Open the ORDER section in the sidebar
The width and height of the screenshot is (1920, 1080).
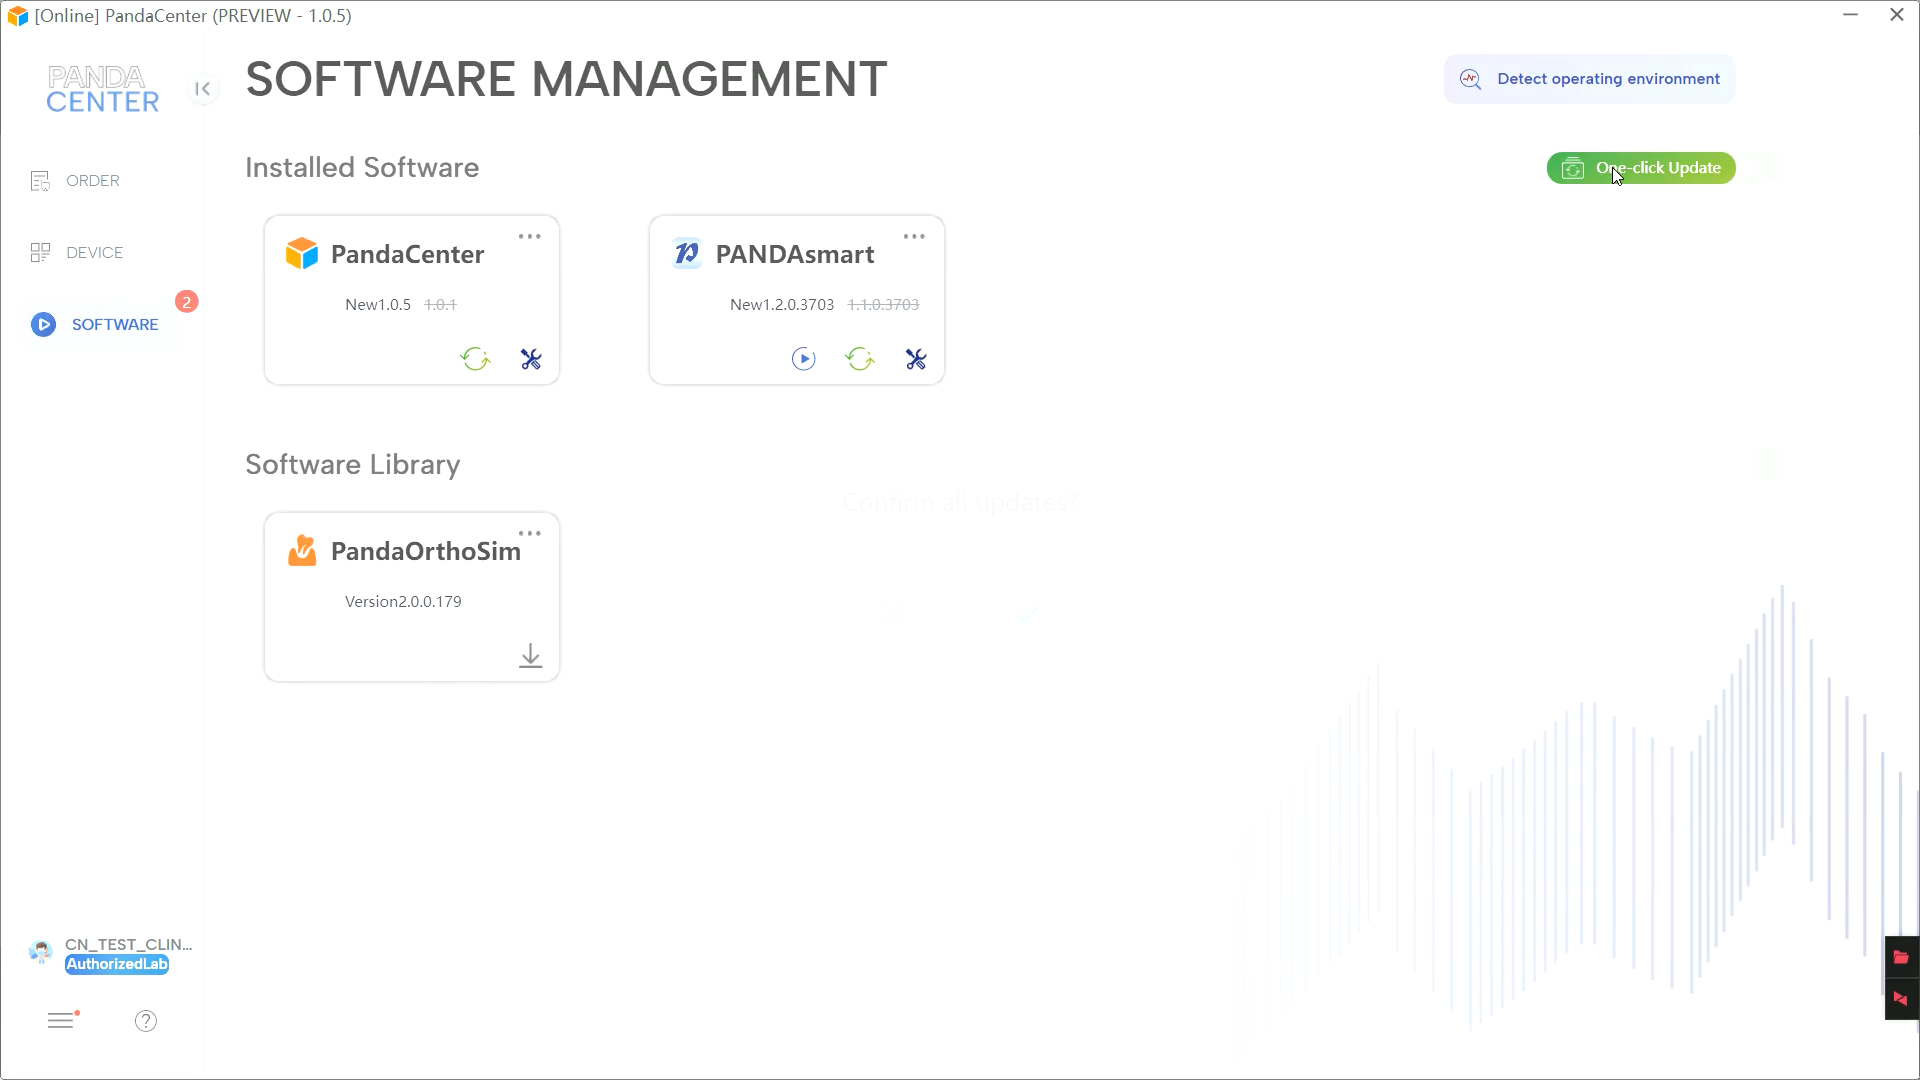(75, 181)
